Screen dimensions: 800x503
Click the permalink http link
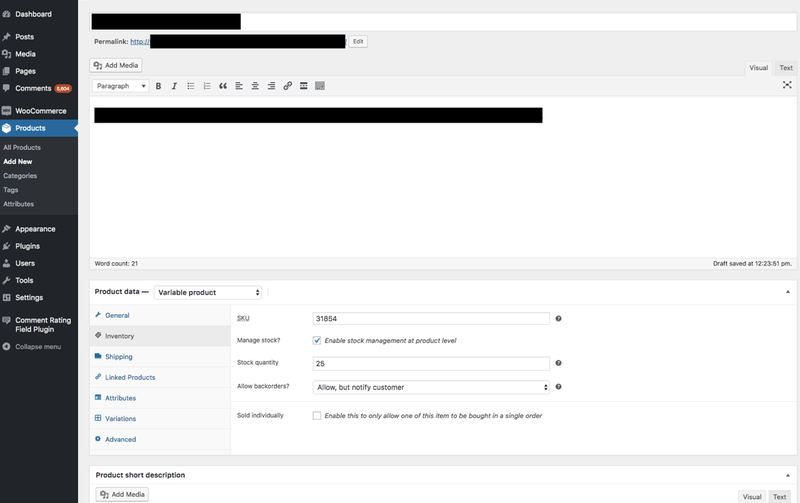point(140,42)
